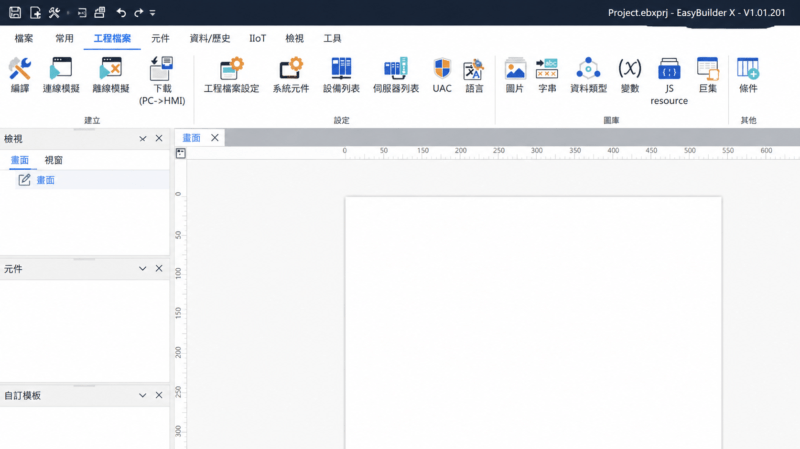
Task: Click the tools wrench icon in title bar
Action: click(x=54, y=12)
